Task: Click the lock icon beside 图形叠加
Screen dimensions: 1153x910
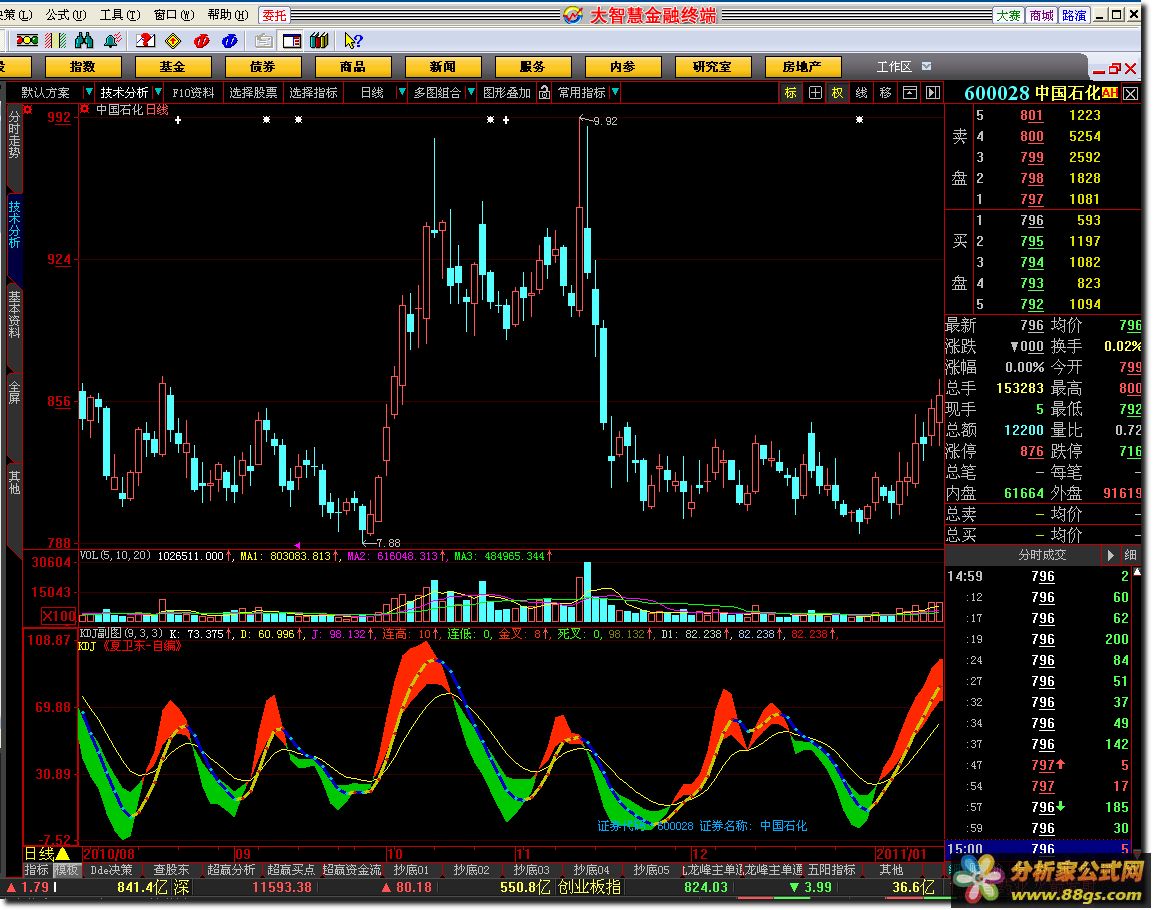Action: click(544, 93)
